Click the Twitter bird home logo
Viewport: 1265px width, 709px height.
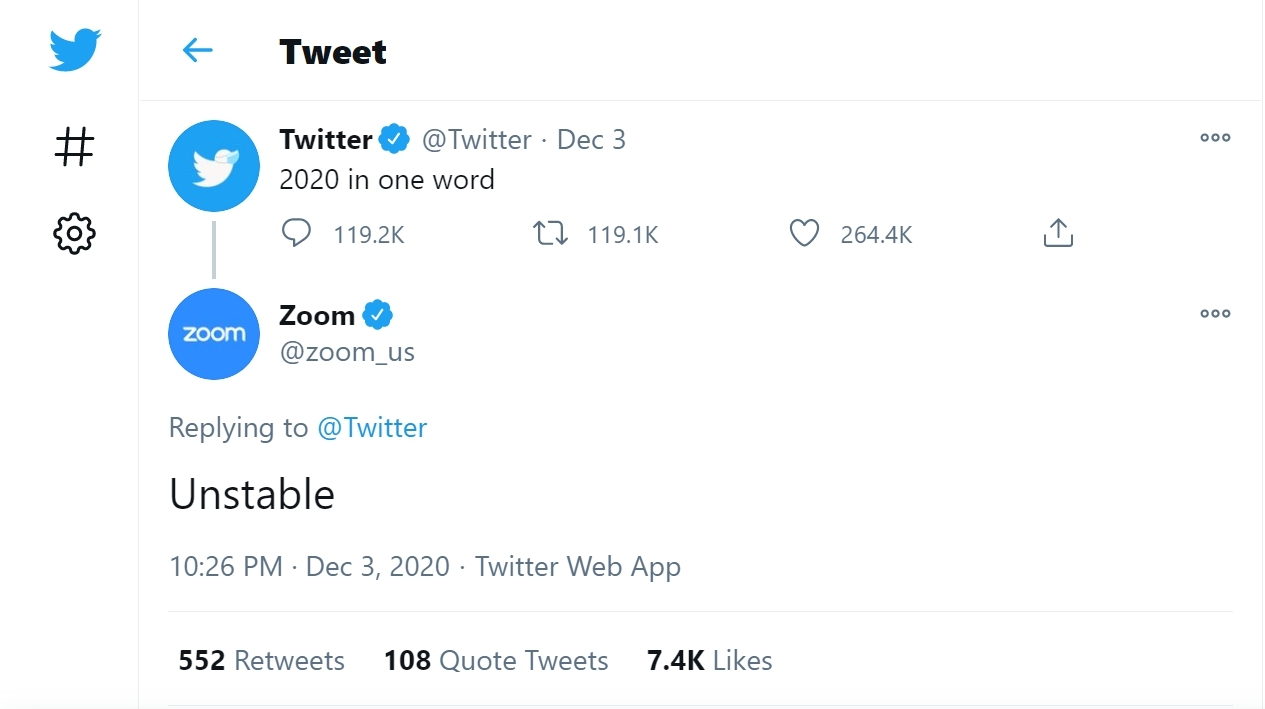coord(75,50)
